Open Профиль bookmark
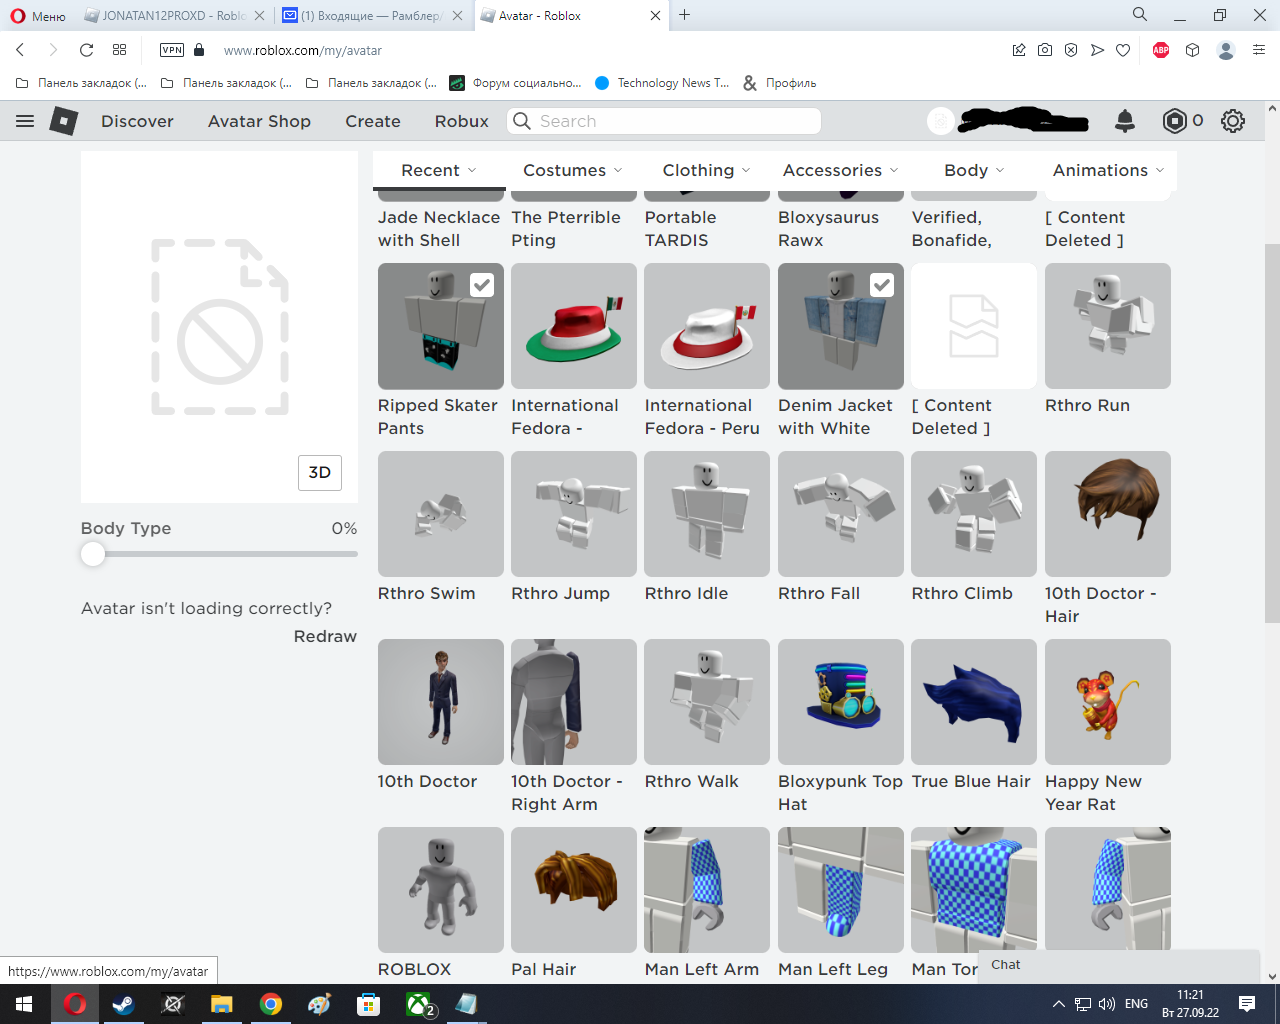Screen dimensions: 1280x1024 point(780,83)
